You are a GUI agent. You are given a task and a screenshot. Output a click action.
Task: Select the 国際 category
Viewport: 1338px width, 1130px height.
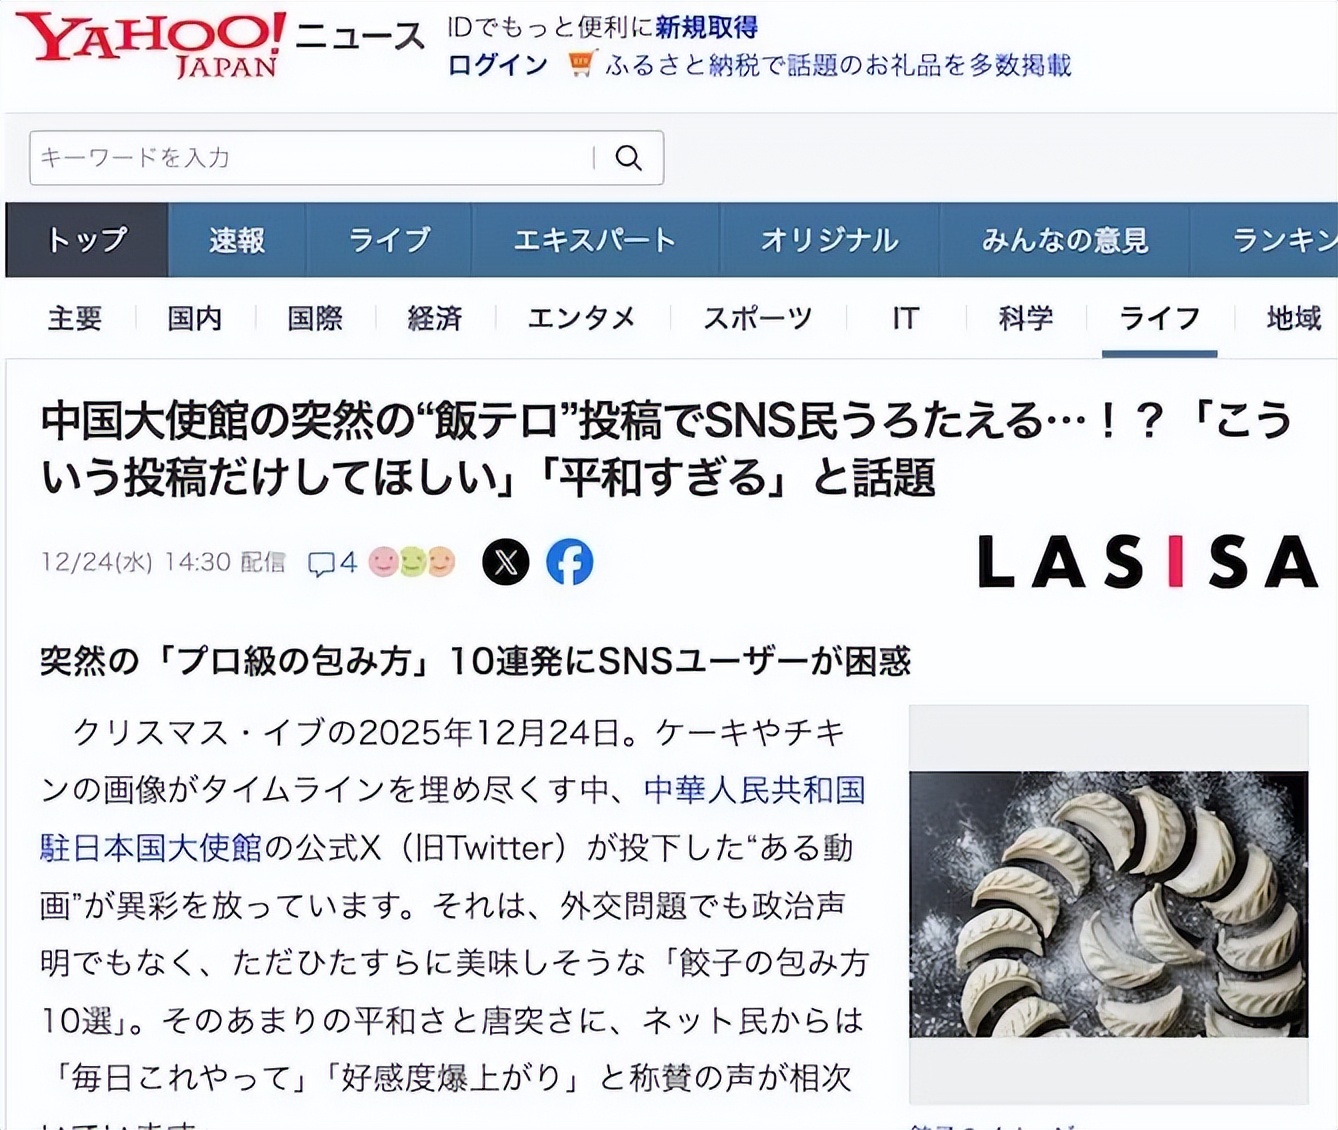(315, 318)
